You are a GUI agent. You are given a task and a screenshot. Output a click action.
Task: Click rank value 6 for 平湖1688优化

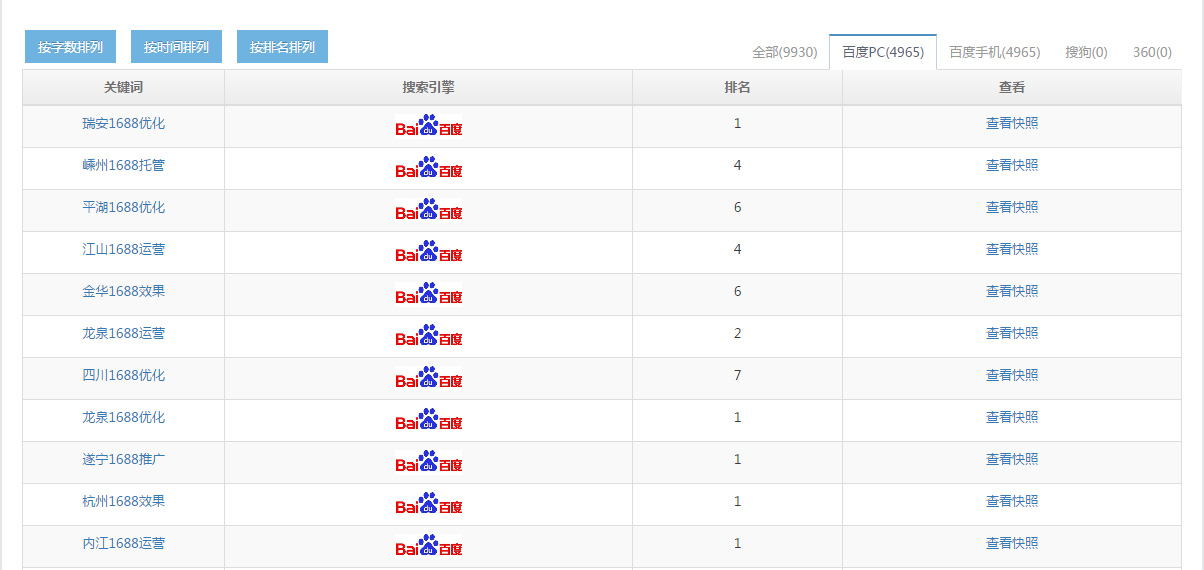point(738,208)
